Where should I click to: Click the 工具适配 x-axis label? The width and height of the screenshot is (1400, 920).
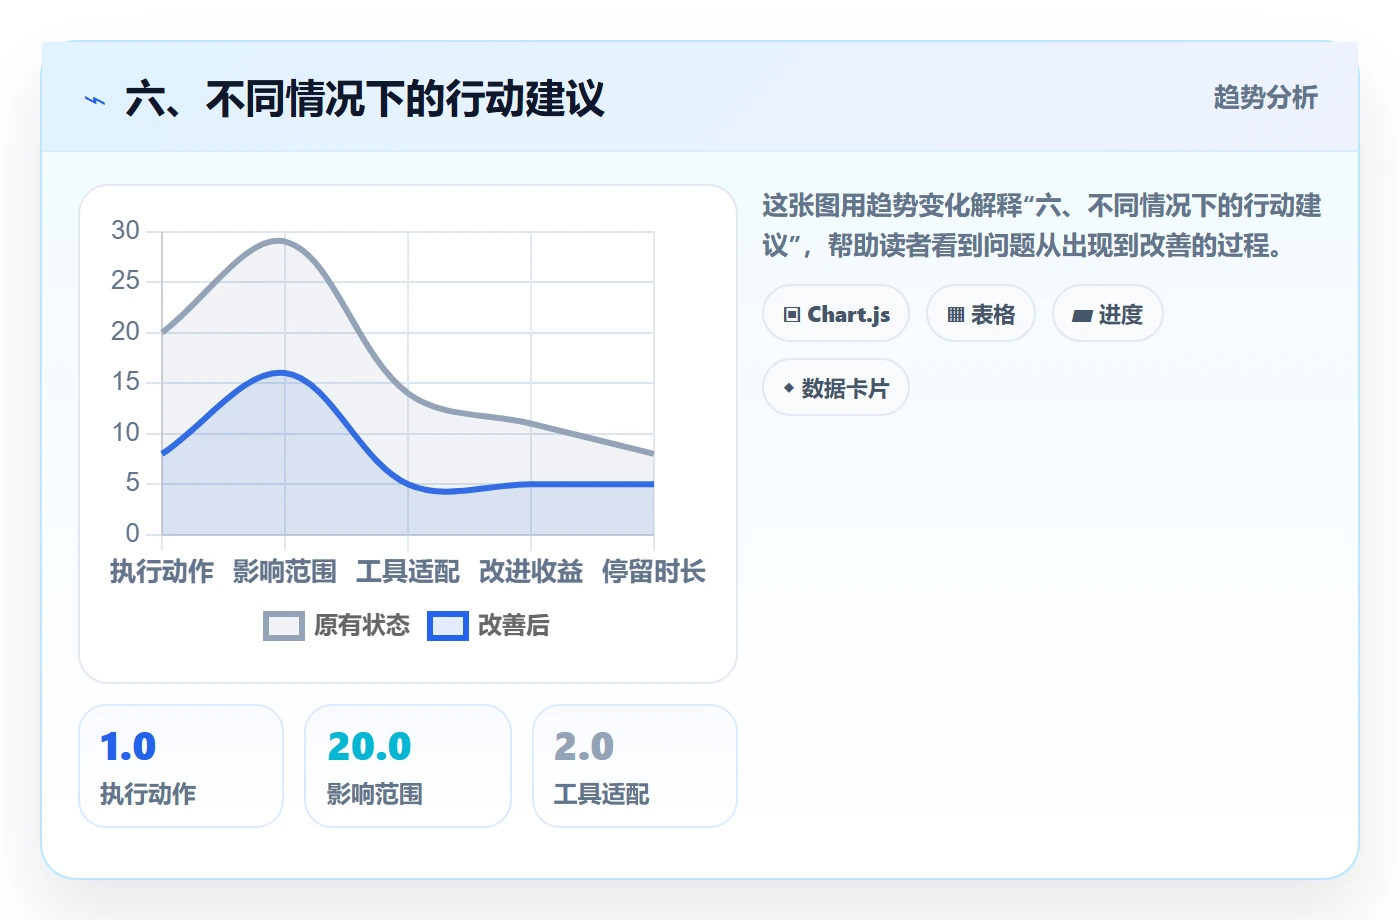[408, 572]
